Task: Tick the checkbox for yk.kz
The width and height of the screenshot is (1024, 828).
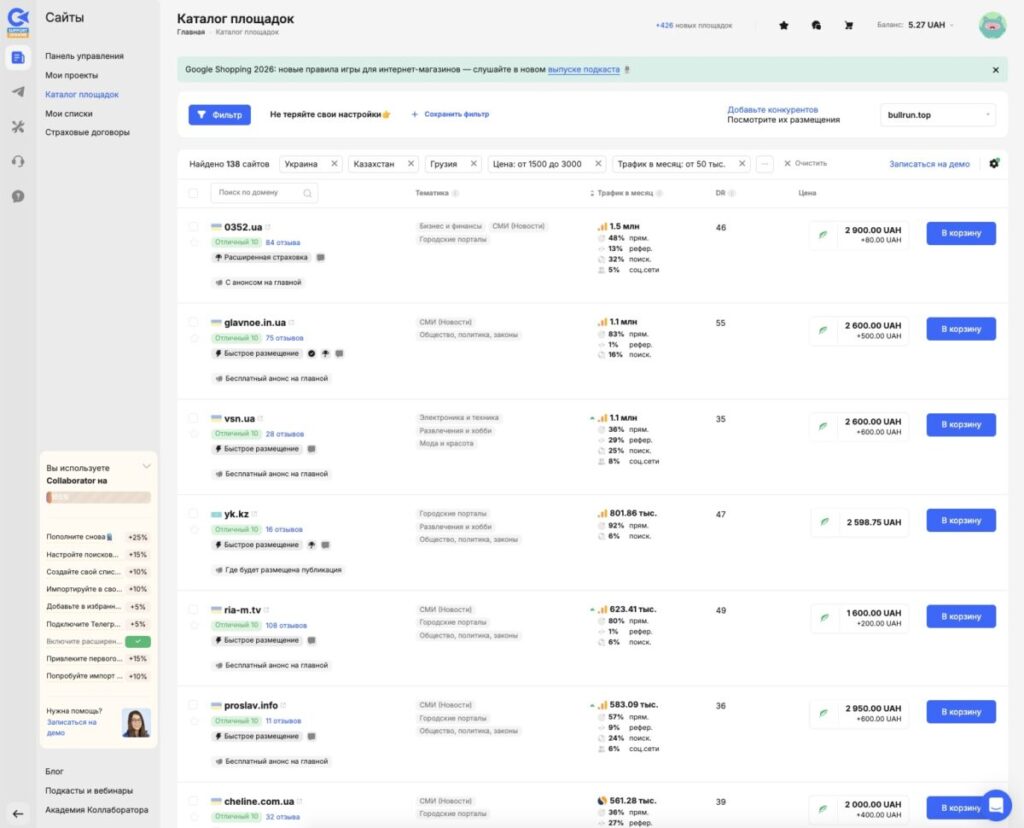Action: [x=193, y=514]
